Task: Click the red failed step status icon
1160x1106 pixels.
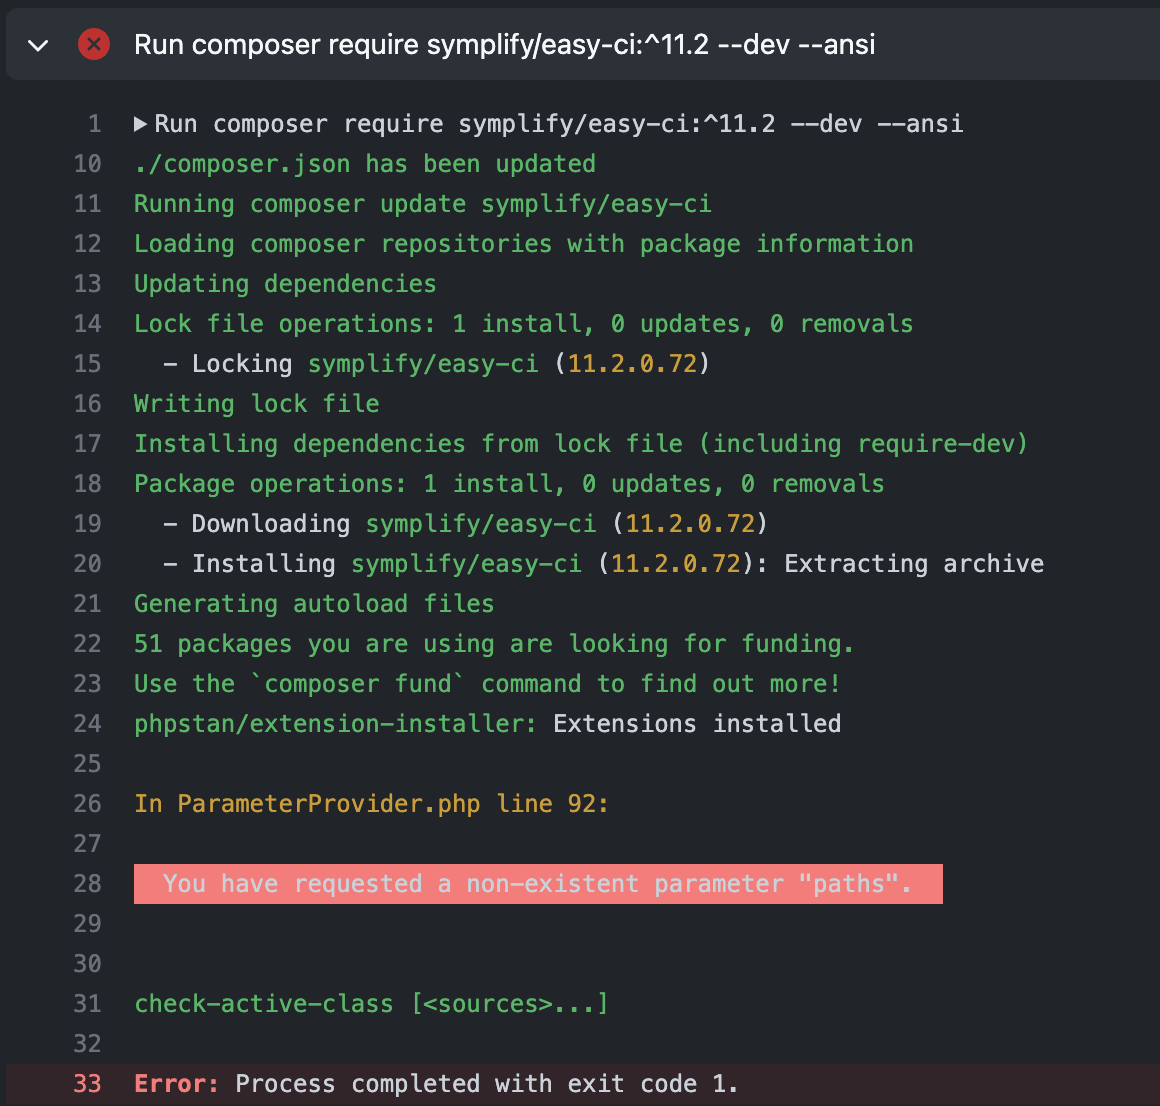Action: [x=94, y=44]
